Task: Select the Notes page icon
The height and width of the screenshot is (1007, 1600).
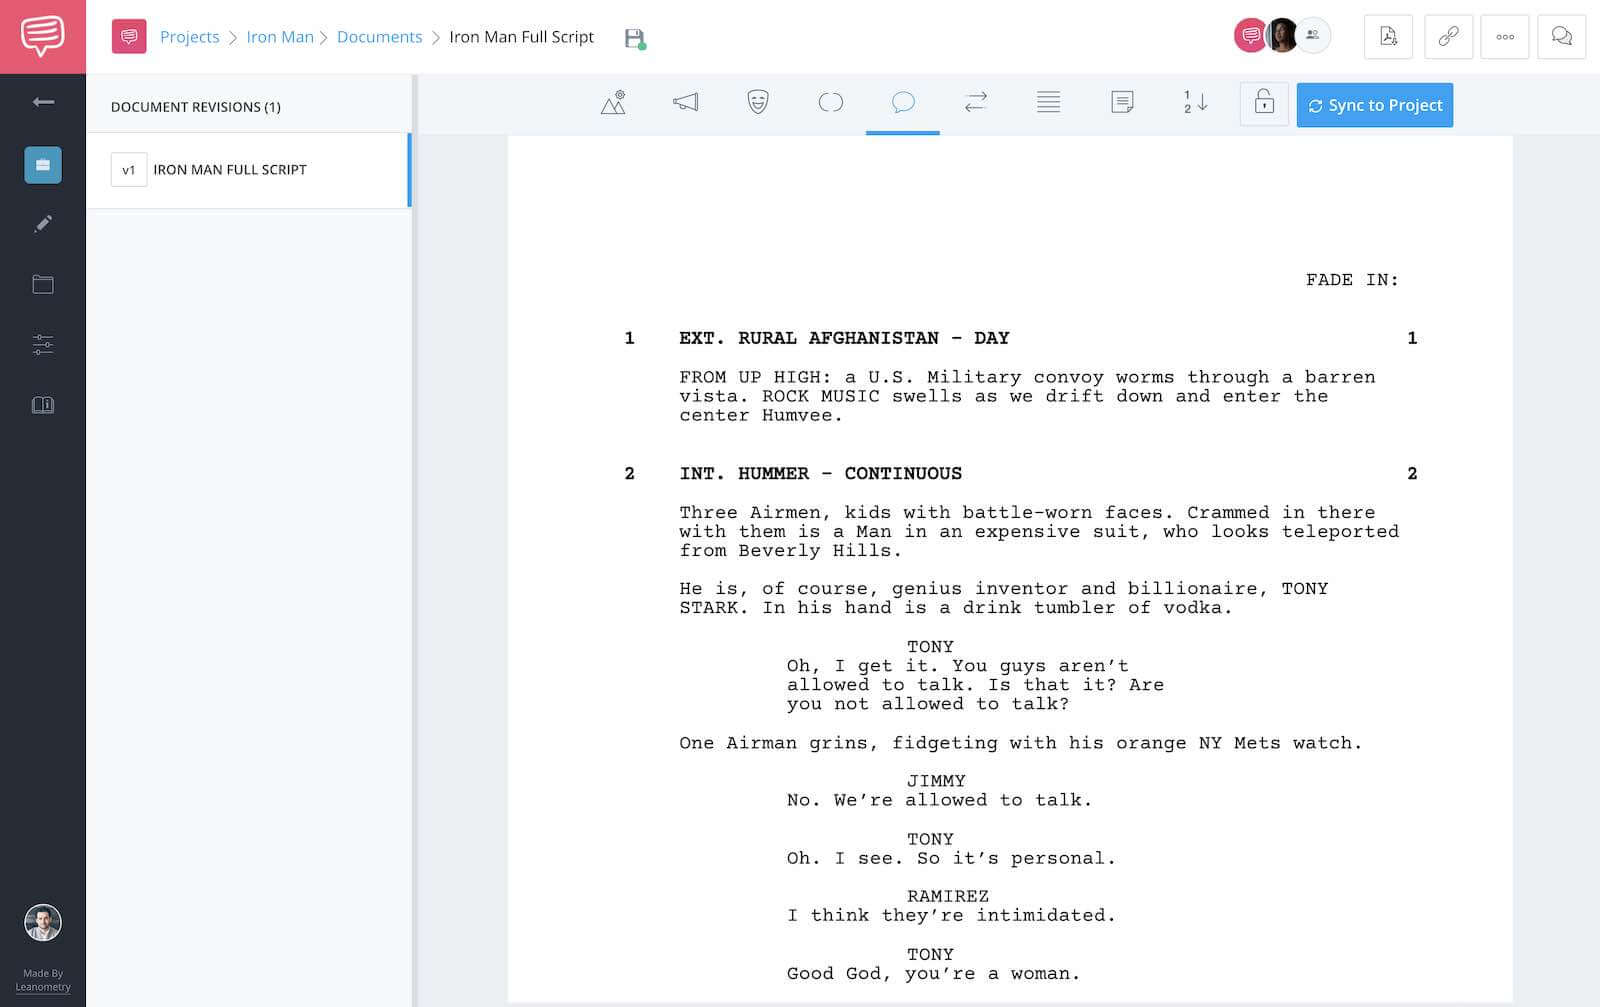Action: point(1122,102)
